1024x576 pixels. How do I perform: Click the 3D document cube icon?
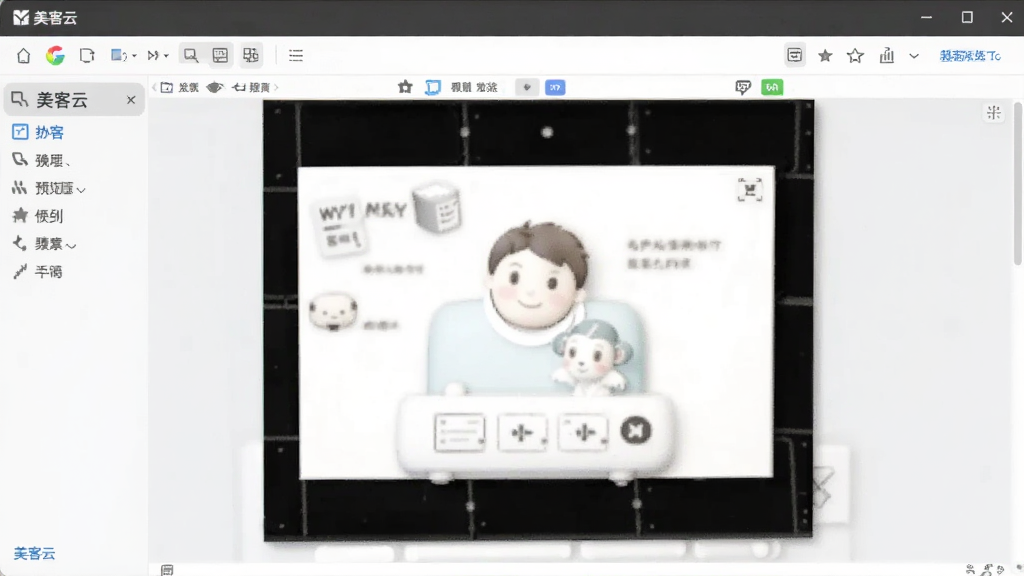pos(438,208)
